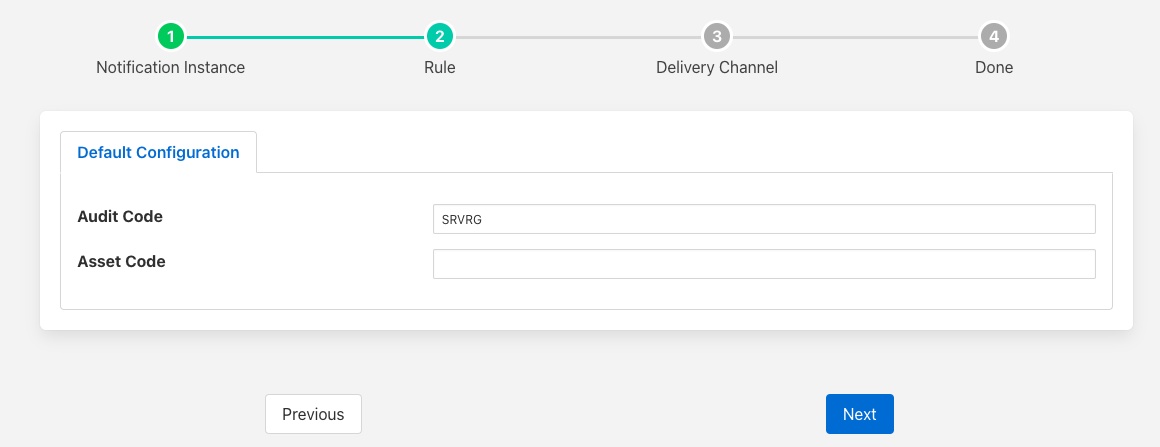The width and height of the screenshot is (1160, 447).
Task: Go to the Delivery Channel step label
Action: (716, 68)
